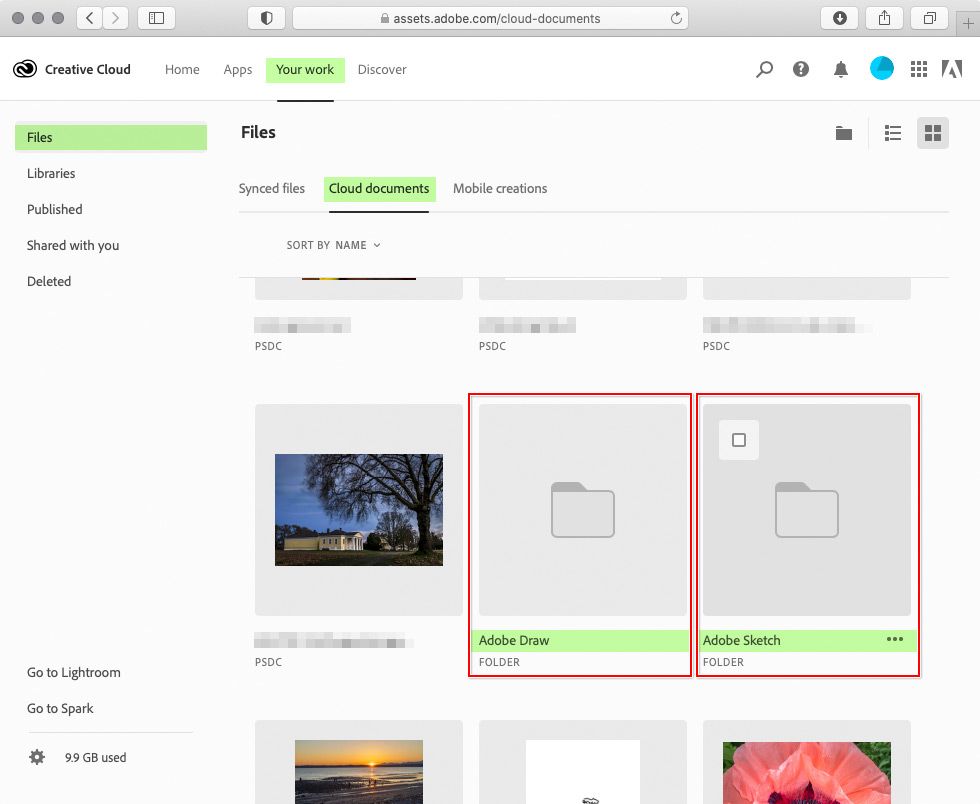Viewport: 980px width, 804px height.
Task: Select the Your work tab
Action: tap(305, 69)
